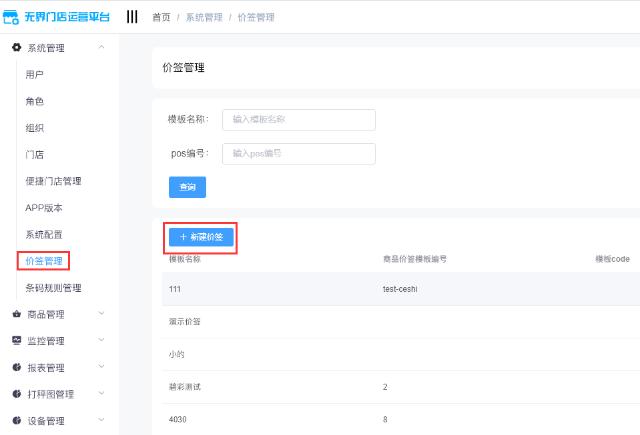Image resolution: width=640 pixels, height=435 pixels.
Task: Open the 组织 menu item
Action: tap(34, 128)
